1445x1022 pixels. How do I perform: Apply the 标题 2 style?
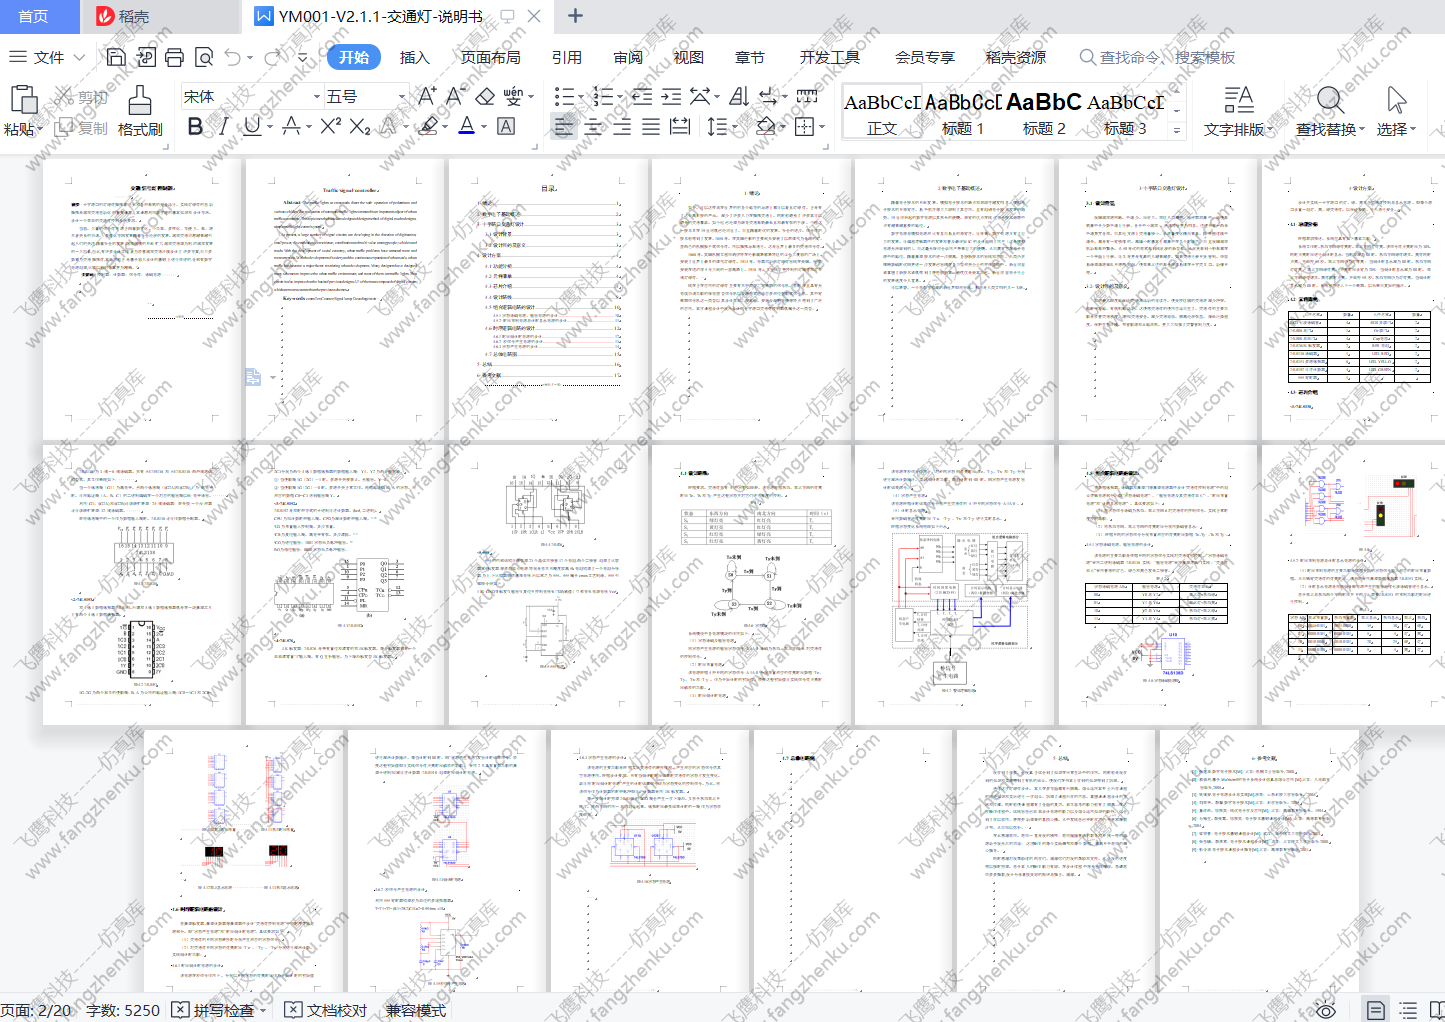1043,113
